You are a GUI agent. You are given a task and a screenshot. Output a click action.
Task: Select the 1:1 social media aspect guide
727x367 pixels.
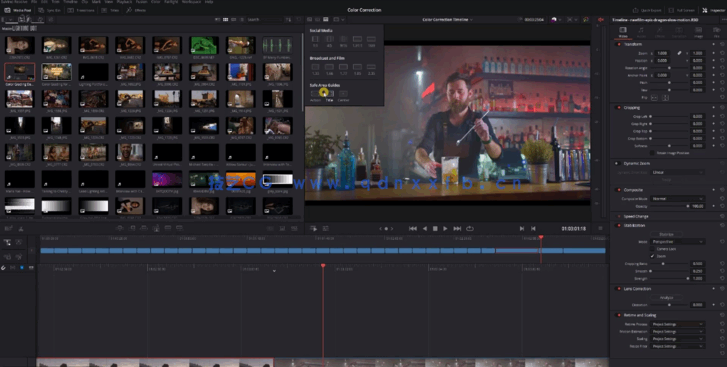click(x=315, y=41)
